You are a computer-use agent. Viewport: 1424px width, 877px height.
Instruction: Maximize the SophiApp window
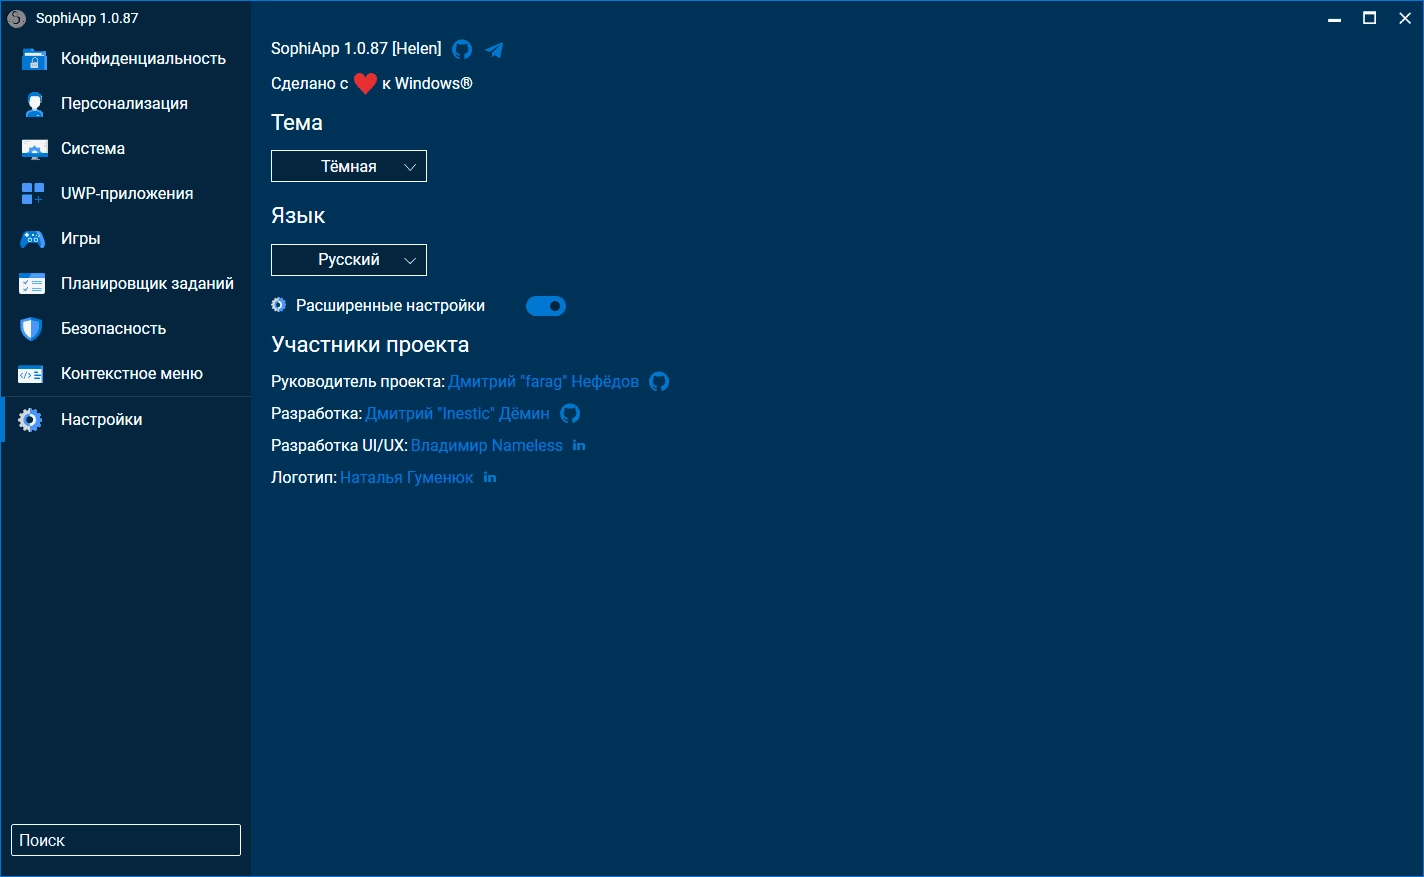click(1369, 18)
